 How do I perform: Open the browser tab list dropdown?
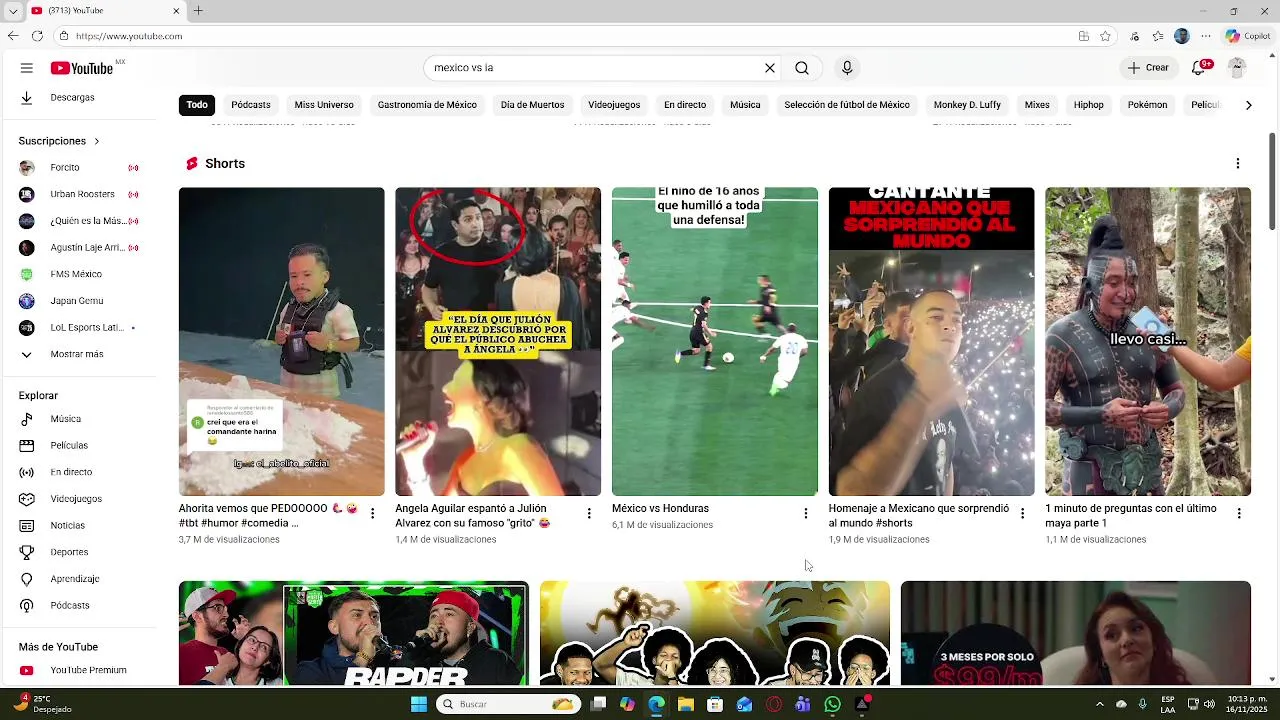[x=13, y=11]
